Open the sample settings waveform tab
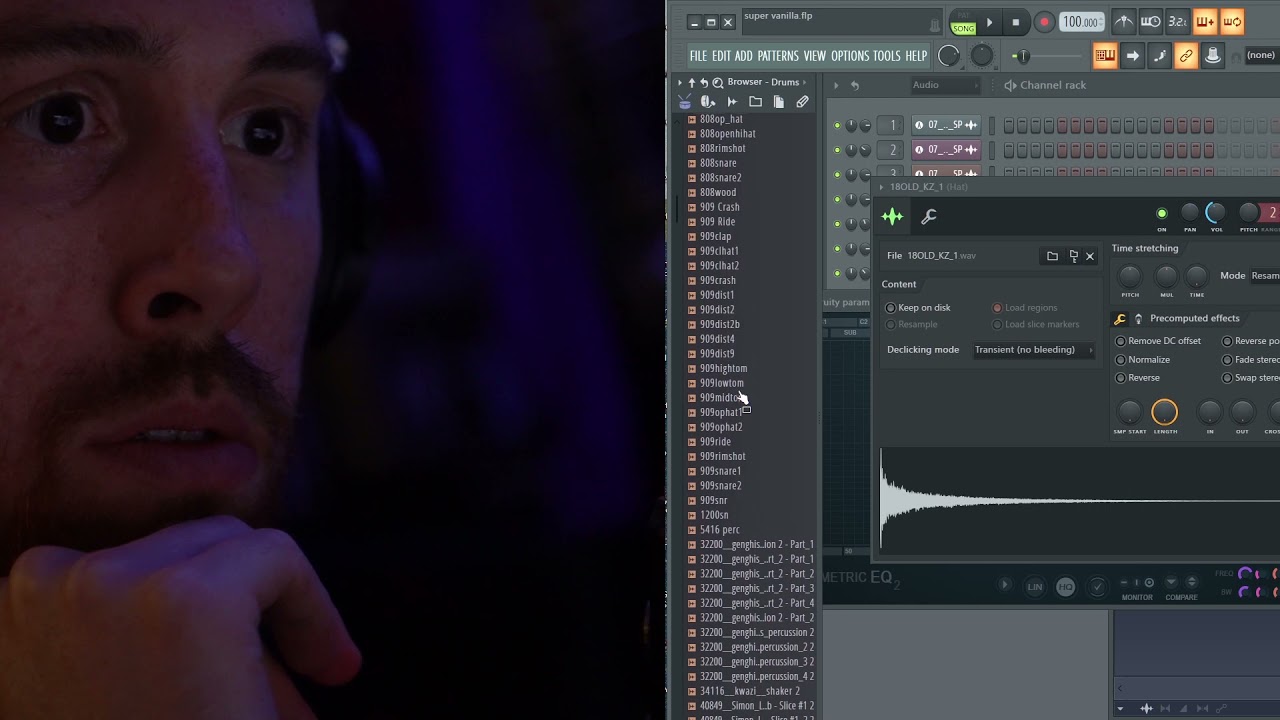Viewport: 1280px width, 720px height. [x=892, y=216]
